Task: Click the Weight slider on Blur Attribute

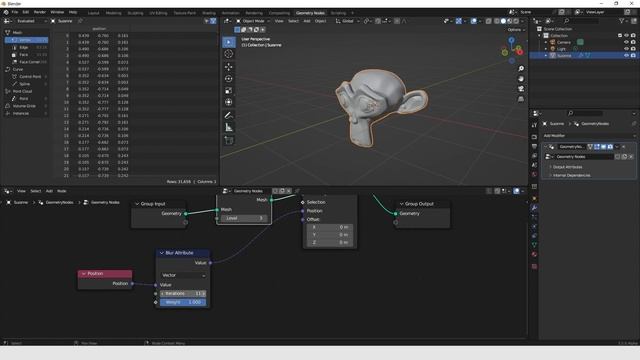Action: [x=183, y=302]
